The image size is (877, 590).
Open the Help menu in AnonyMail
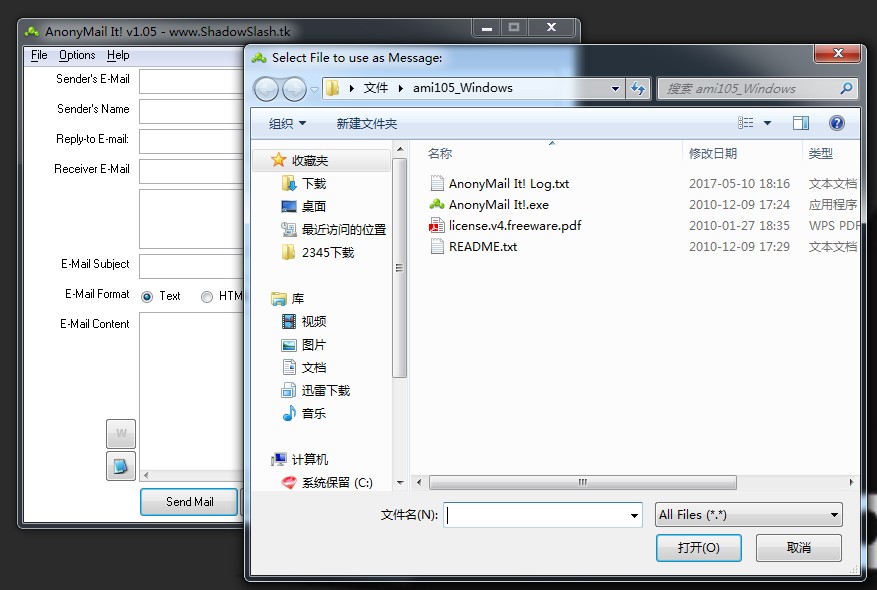pos(118,55)
